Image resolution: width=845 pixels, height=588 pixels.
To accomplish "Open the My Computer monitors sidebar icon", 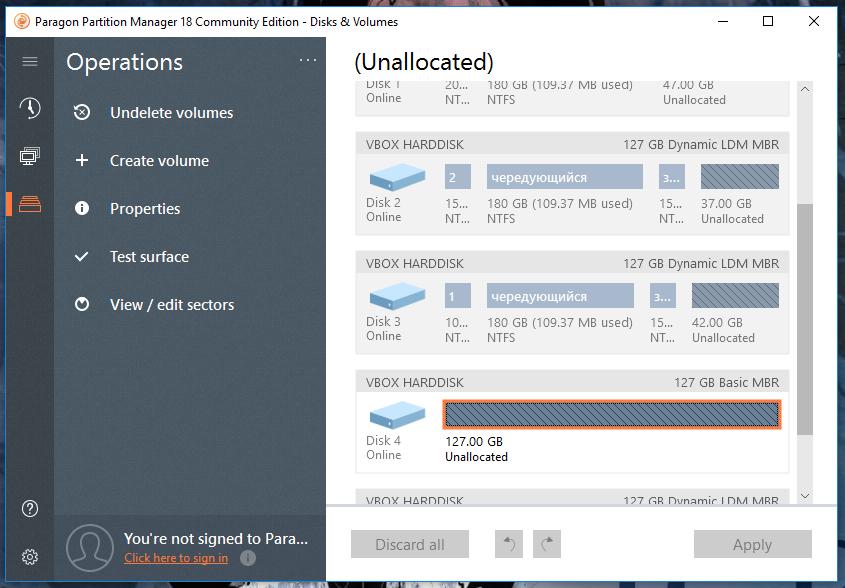I will (30, 156).
